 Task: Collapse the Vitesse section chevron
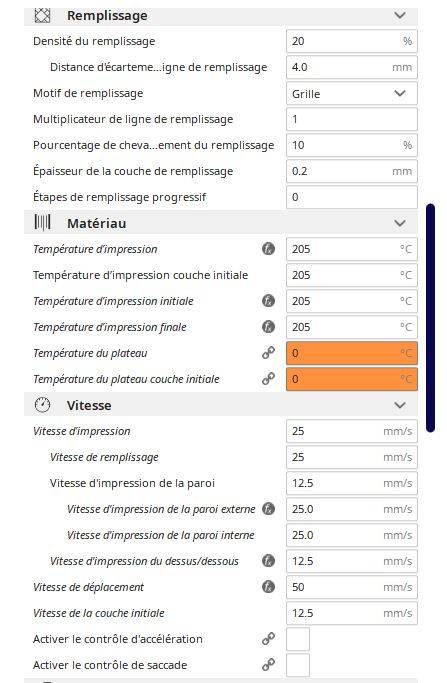pos(400,406)
